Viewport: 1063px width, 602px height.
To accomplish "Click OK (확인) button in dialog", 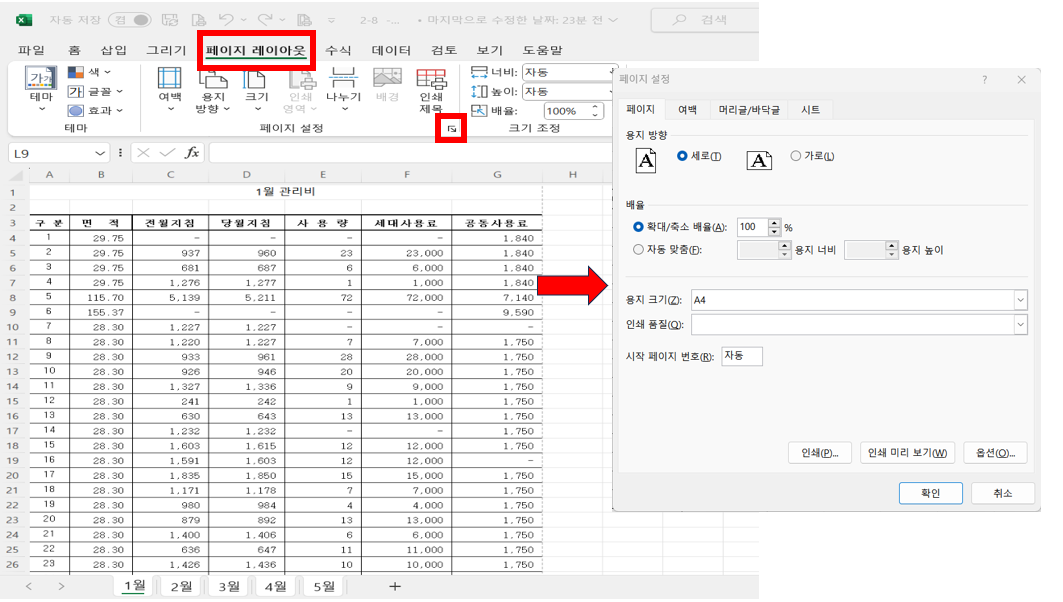I will click(x=931, y=493).
